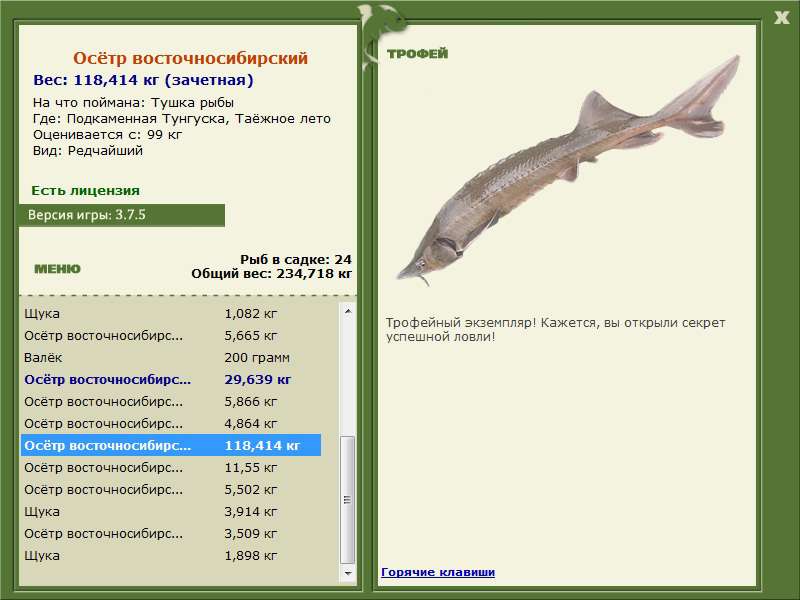Click the Оценивается с: 99 кг line
Viewport: 800px width, 600px height.
107,135
